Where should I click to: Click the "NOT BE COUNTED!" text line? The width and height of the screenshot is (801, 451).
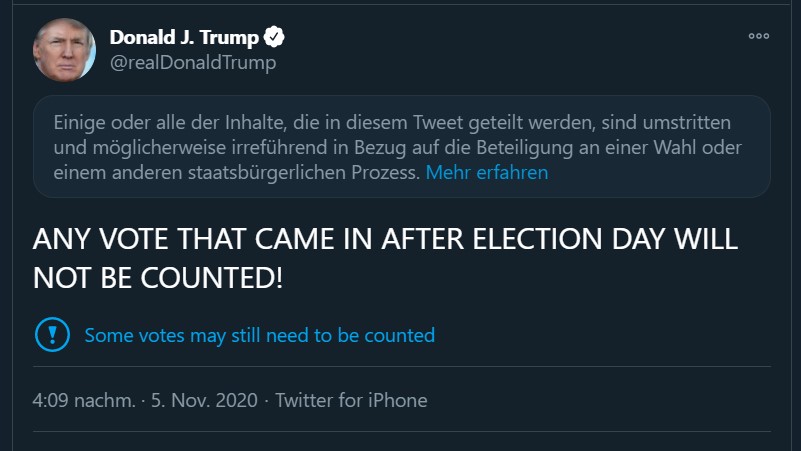[158, 278]
